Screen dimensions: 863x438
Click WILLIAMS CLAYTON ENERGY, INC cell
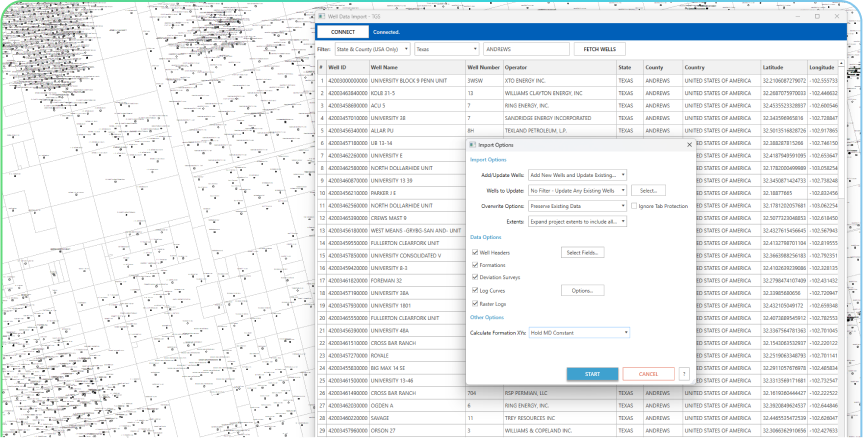point(559,93)
